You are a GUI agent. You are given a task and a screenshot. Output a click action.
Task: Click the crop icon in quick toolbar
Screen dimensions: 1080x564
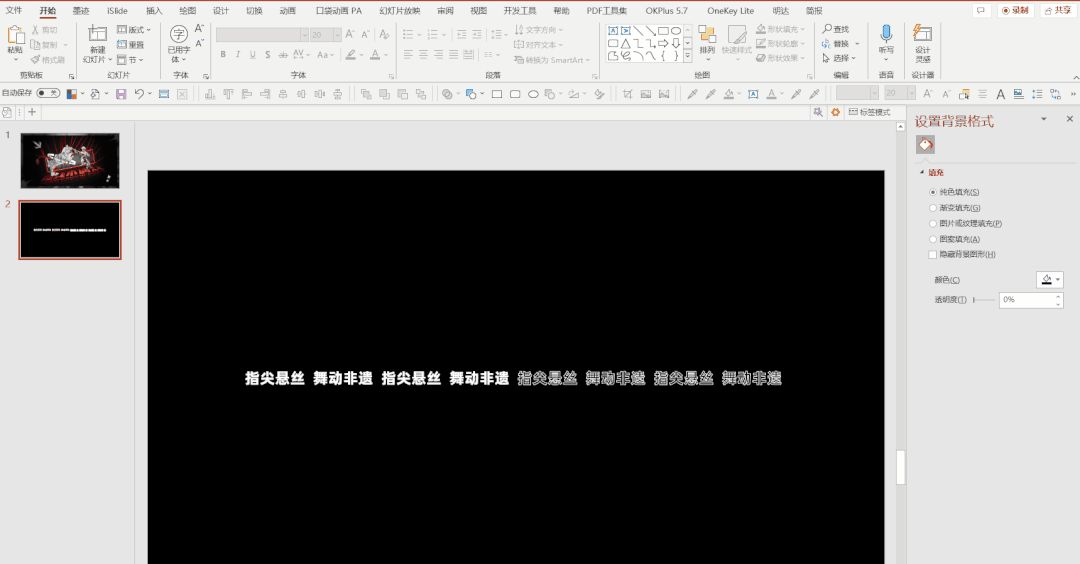627,94
